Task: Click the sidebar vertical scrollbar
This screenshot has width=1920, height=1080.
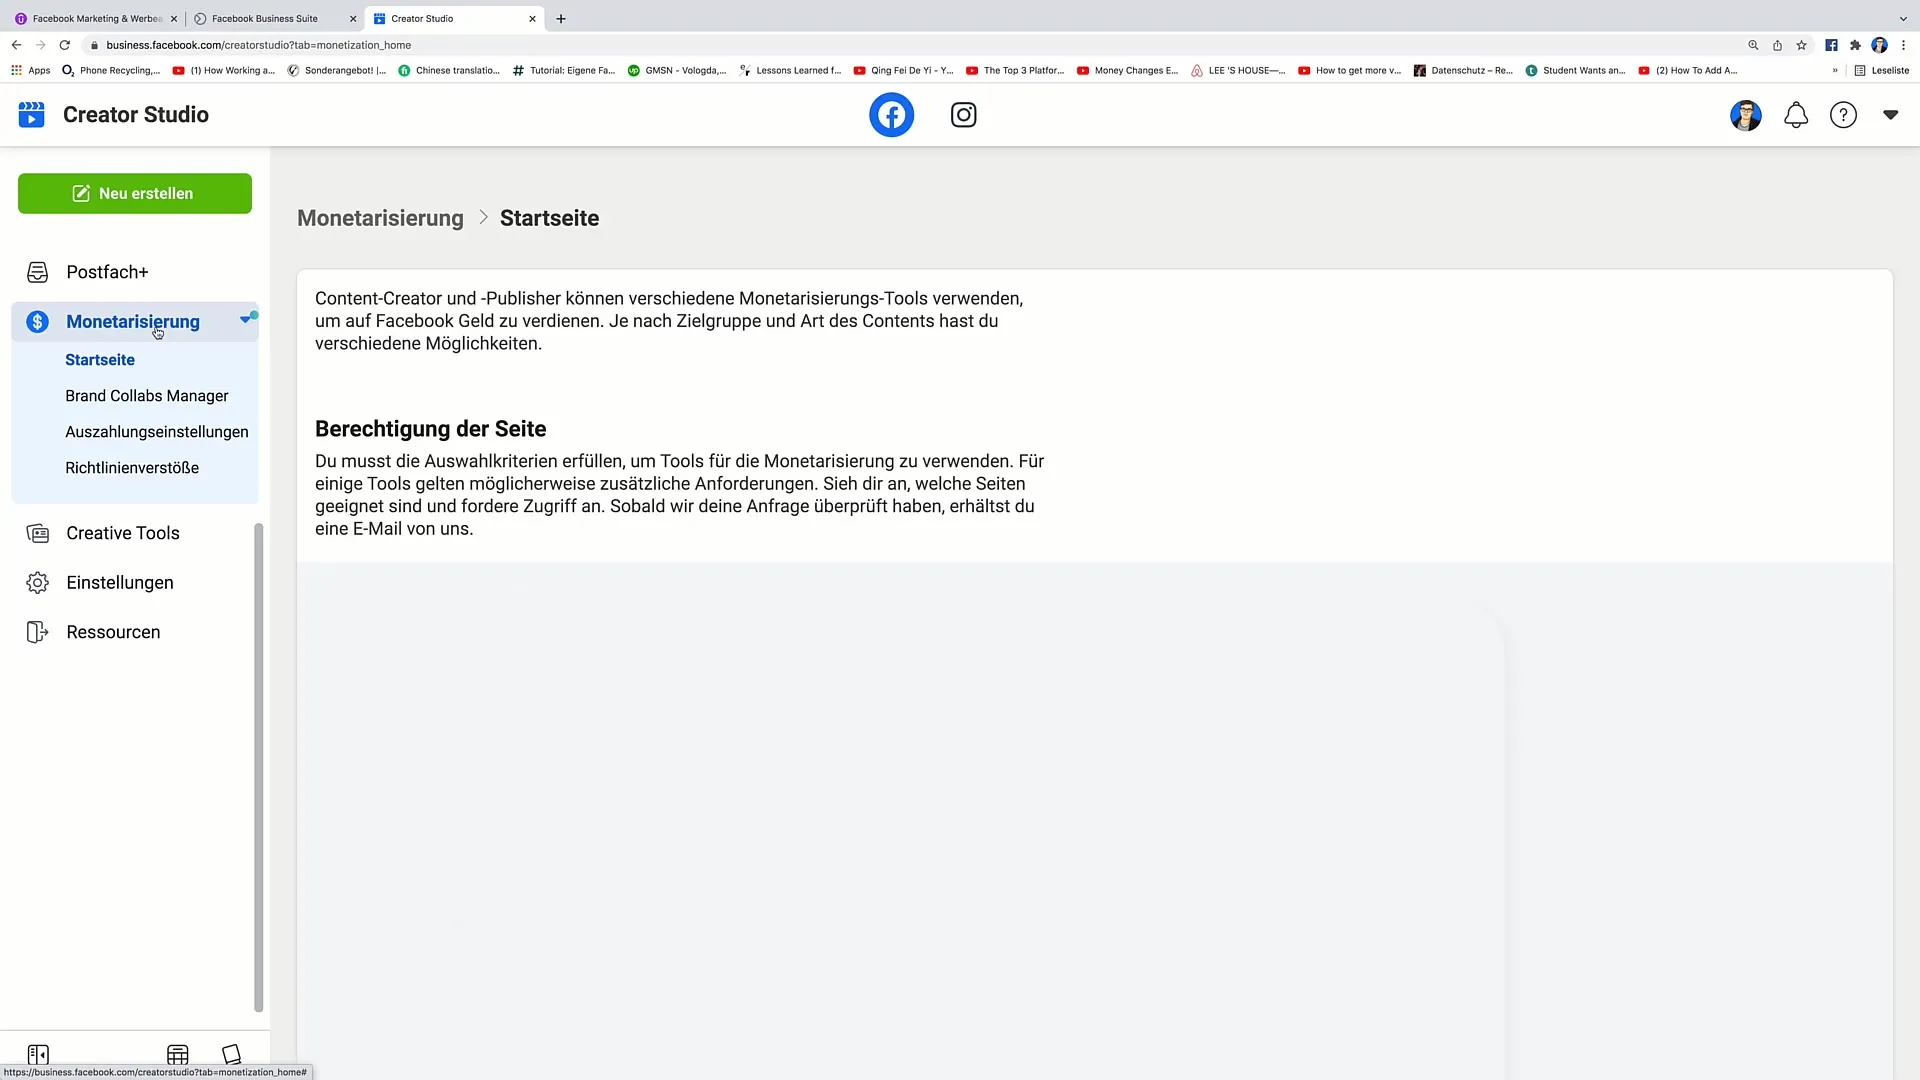Action: [x=258, y=768]
